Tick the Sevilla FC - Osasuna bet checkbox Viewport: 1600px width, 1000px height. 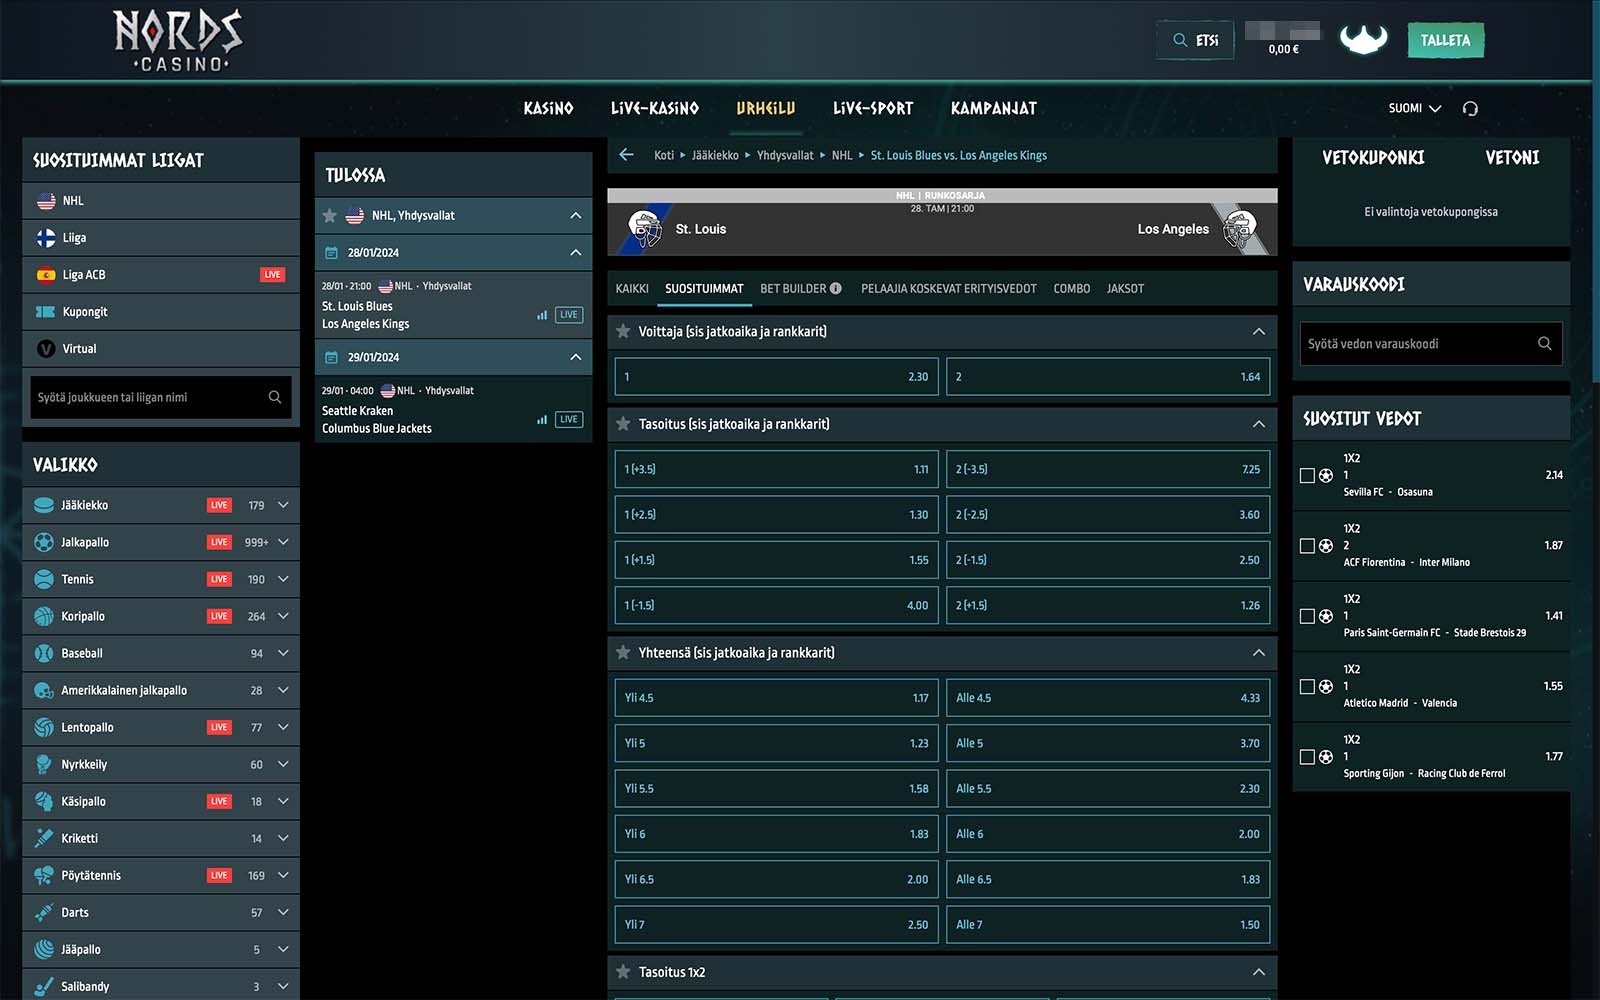pyautogui.click(x=1307, y=476)
